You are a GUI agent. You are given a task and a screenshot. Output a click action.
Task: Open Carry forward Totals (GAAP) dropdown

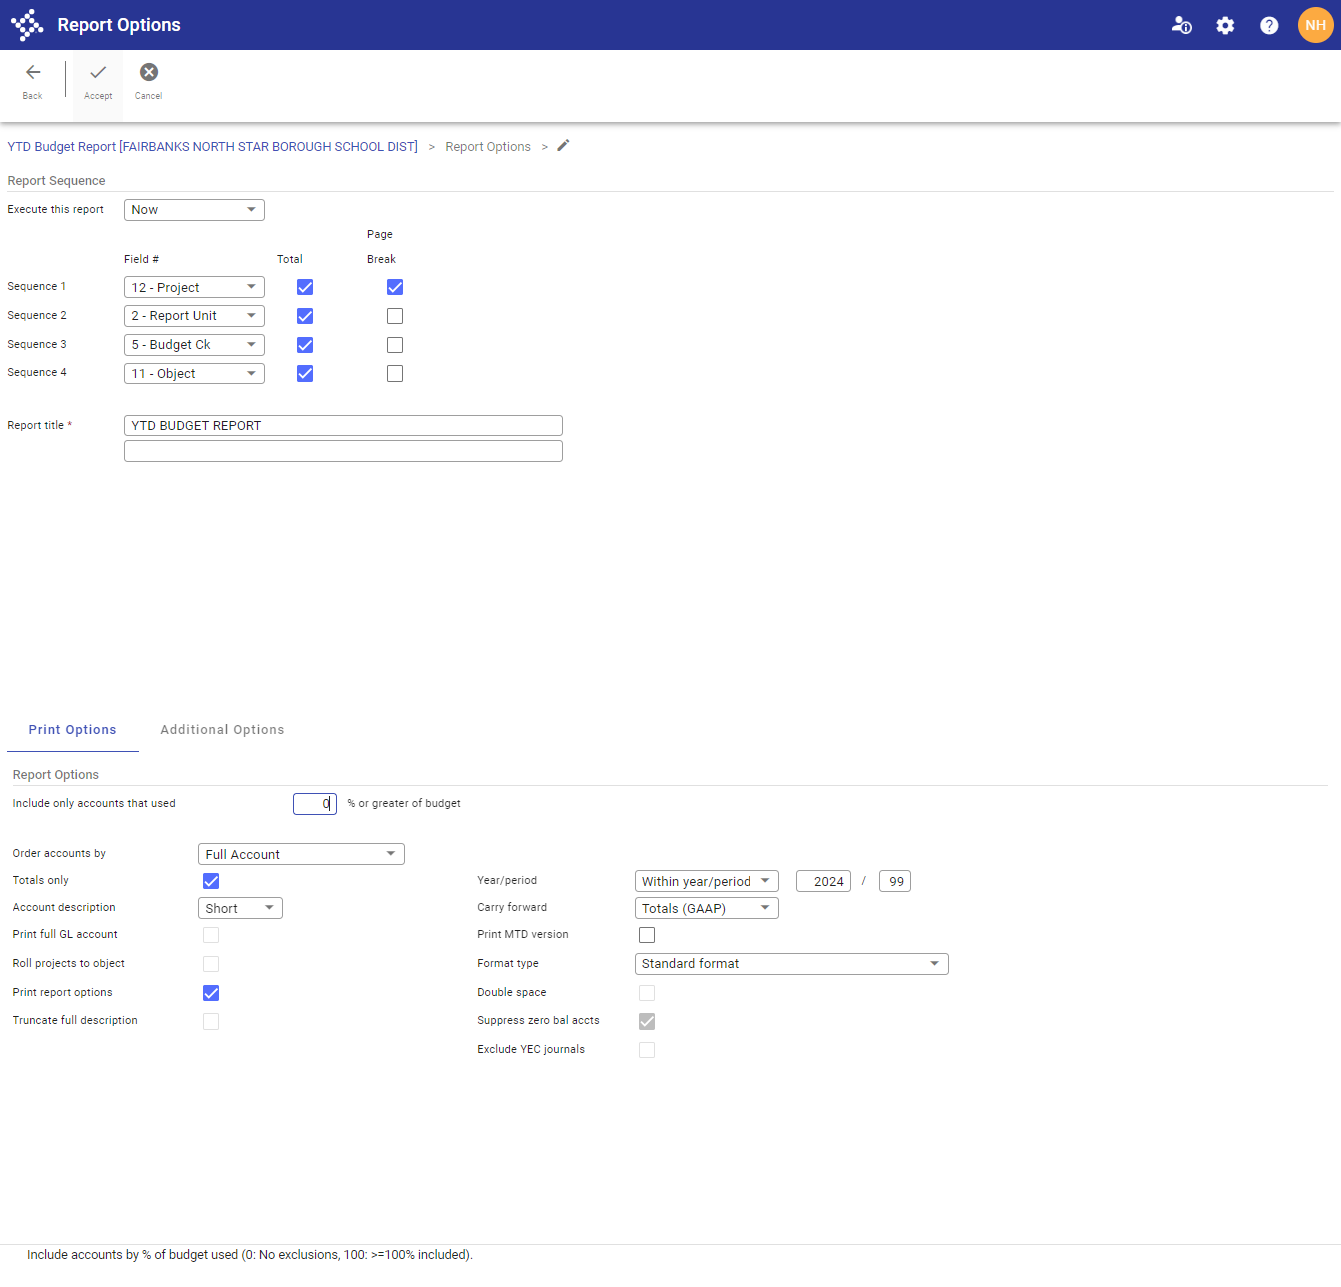(706, 908)
